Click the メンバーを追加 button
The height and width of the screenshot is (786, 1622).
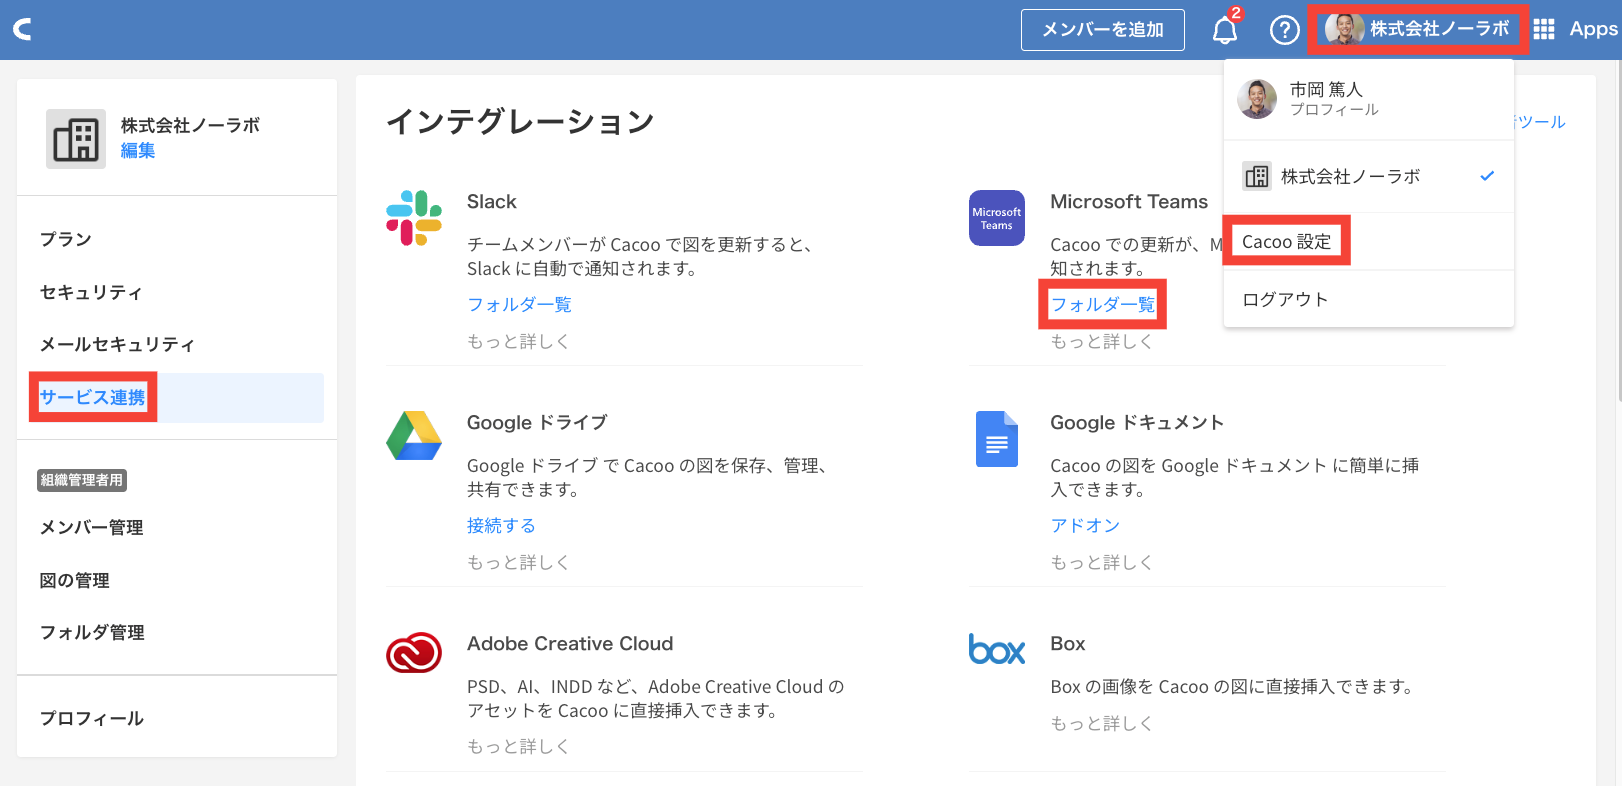(1103, 30)
